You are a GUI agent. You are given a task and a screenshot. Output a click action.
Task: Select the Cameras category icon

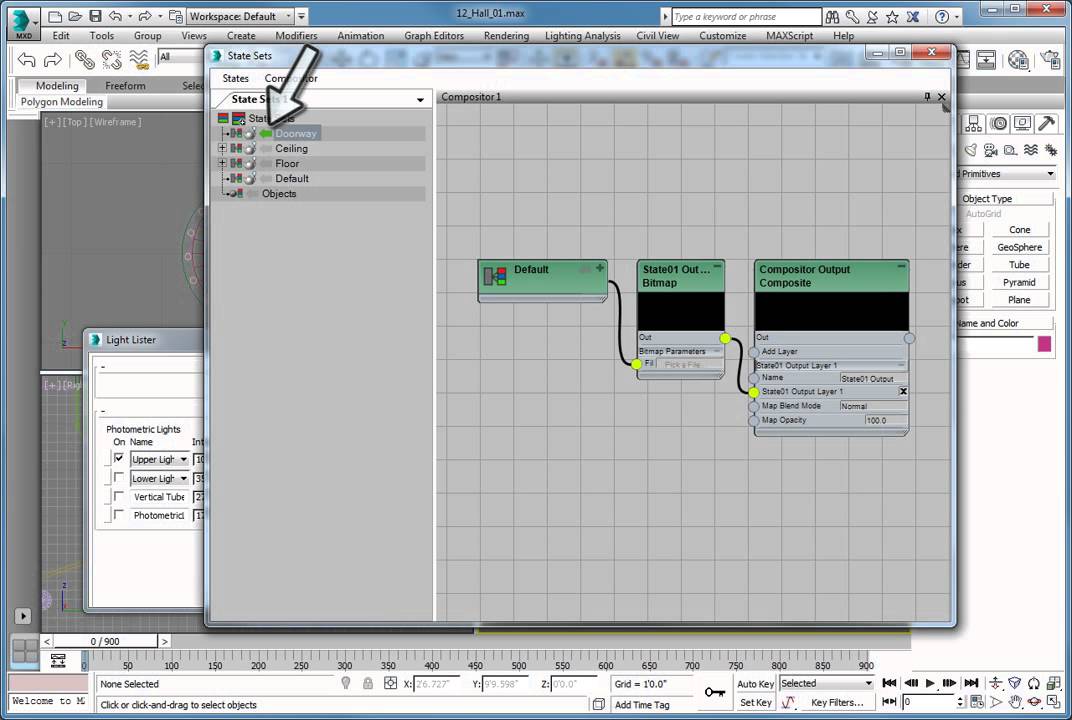(x=991, y=150)
